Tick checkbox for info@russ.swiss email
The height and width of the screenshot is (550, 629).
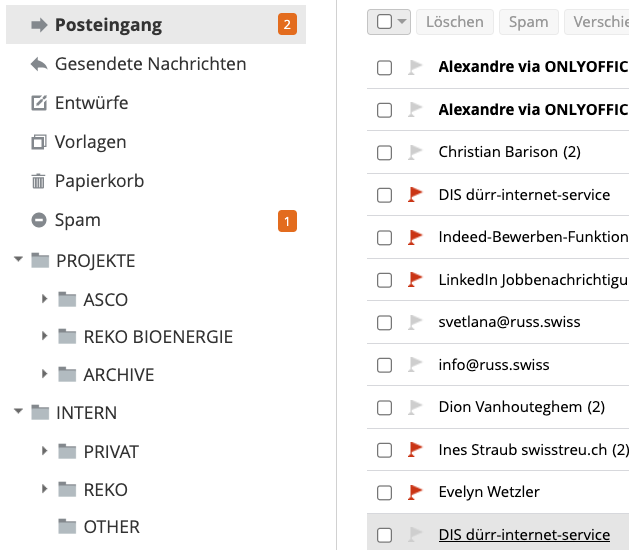(384, 365)
